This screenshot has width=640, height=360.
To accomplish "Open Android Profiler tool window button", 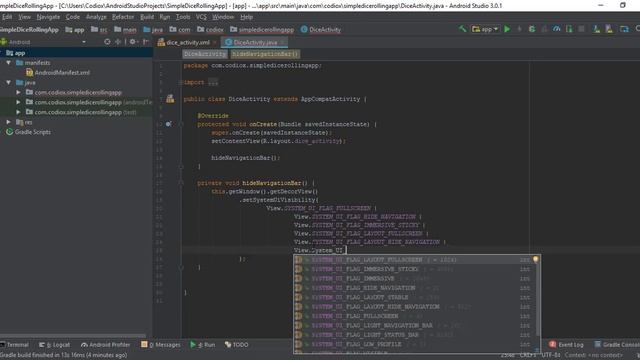I will [105, 345].
